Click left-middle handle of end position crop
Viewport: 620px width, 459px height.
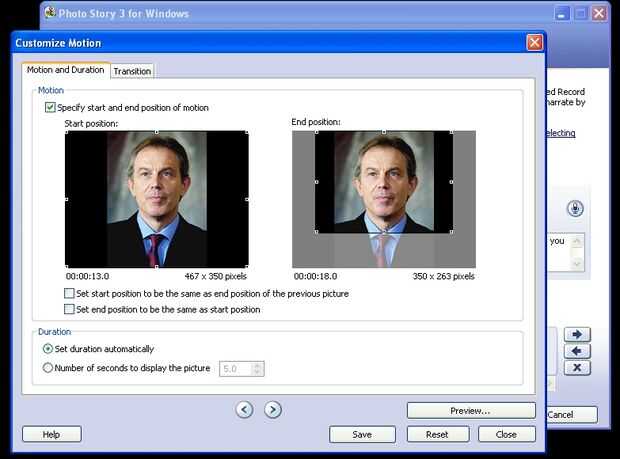pos(316,182)
